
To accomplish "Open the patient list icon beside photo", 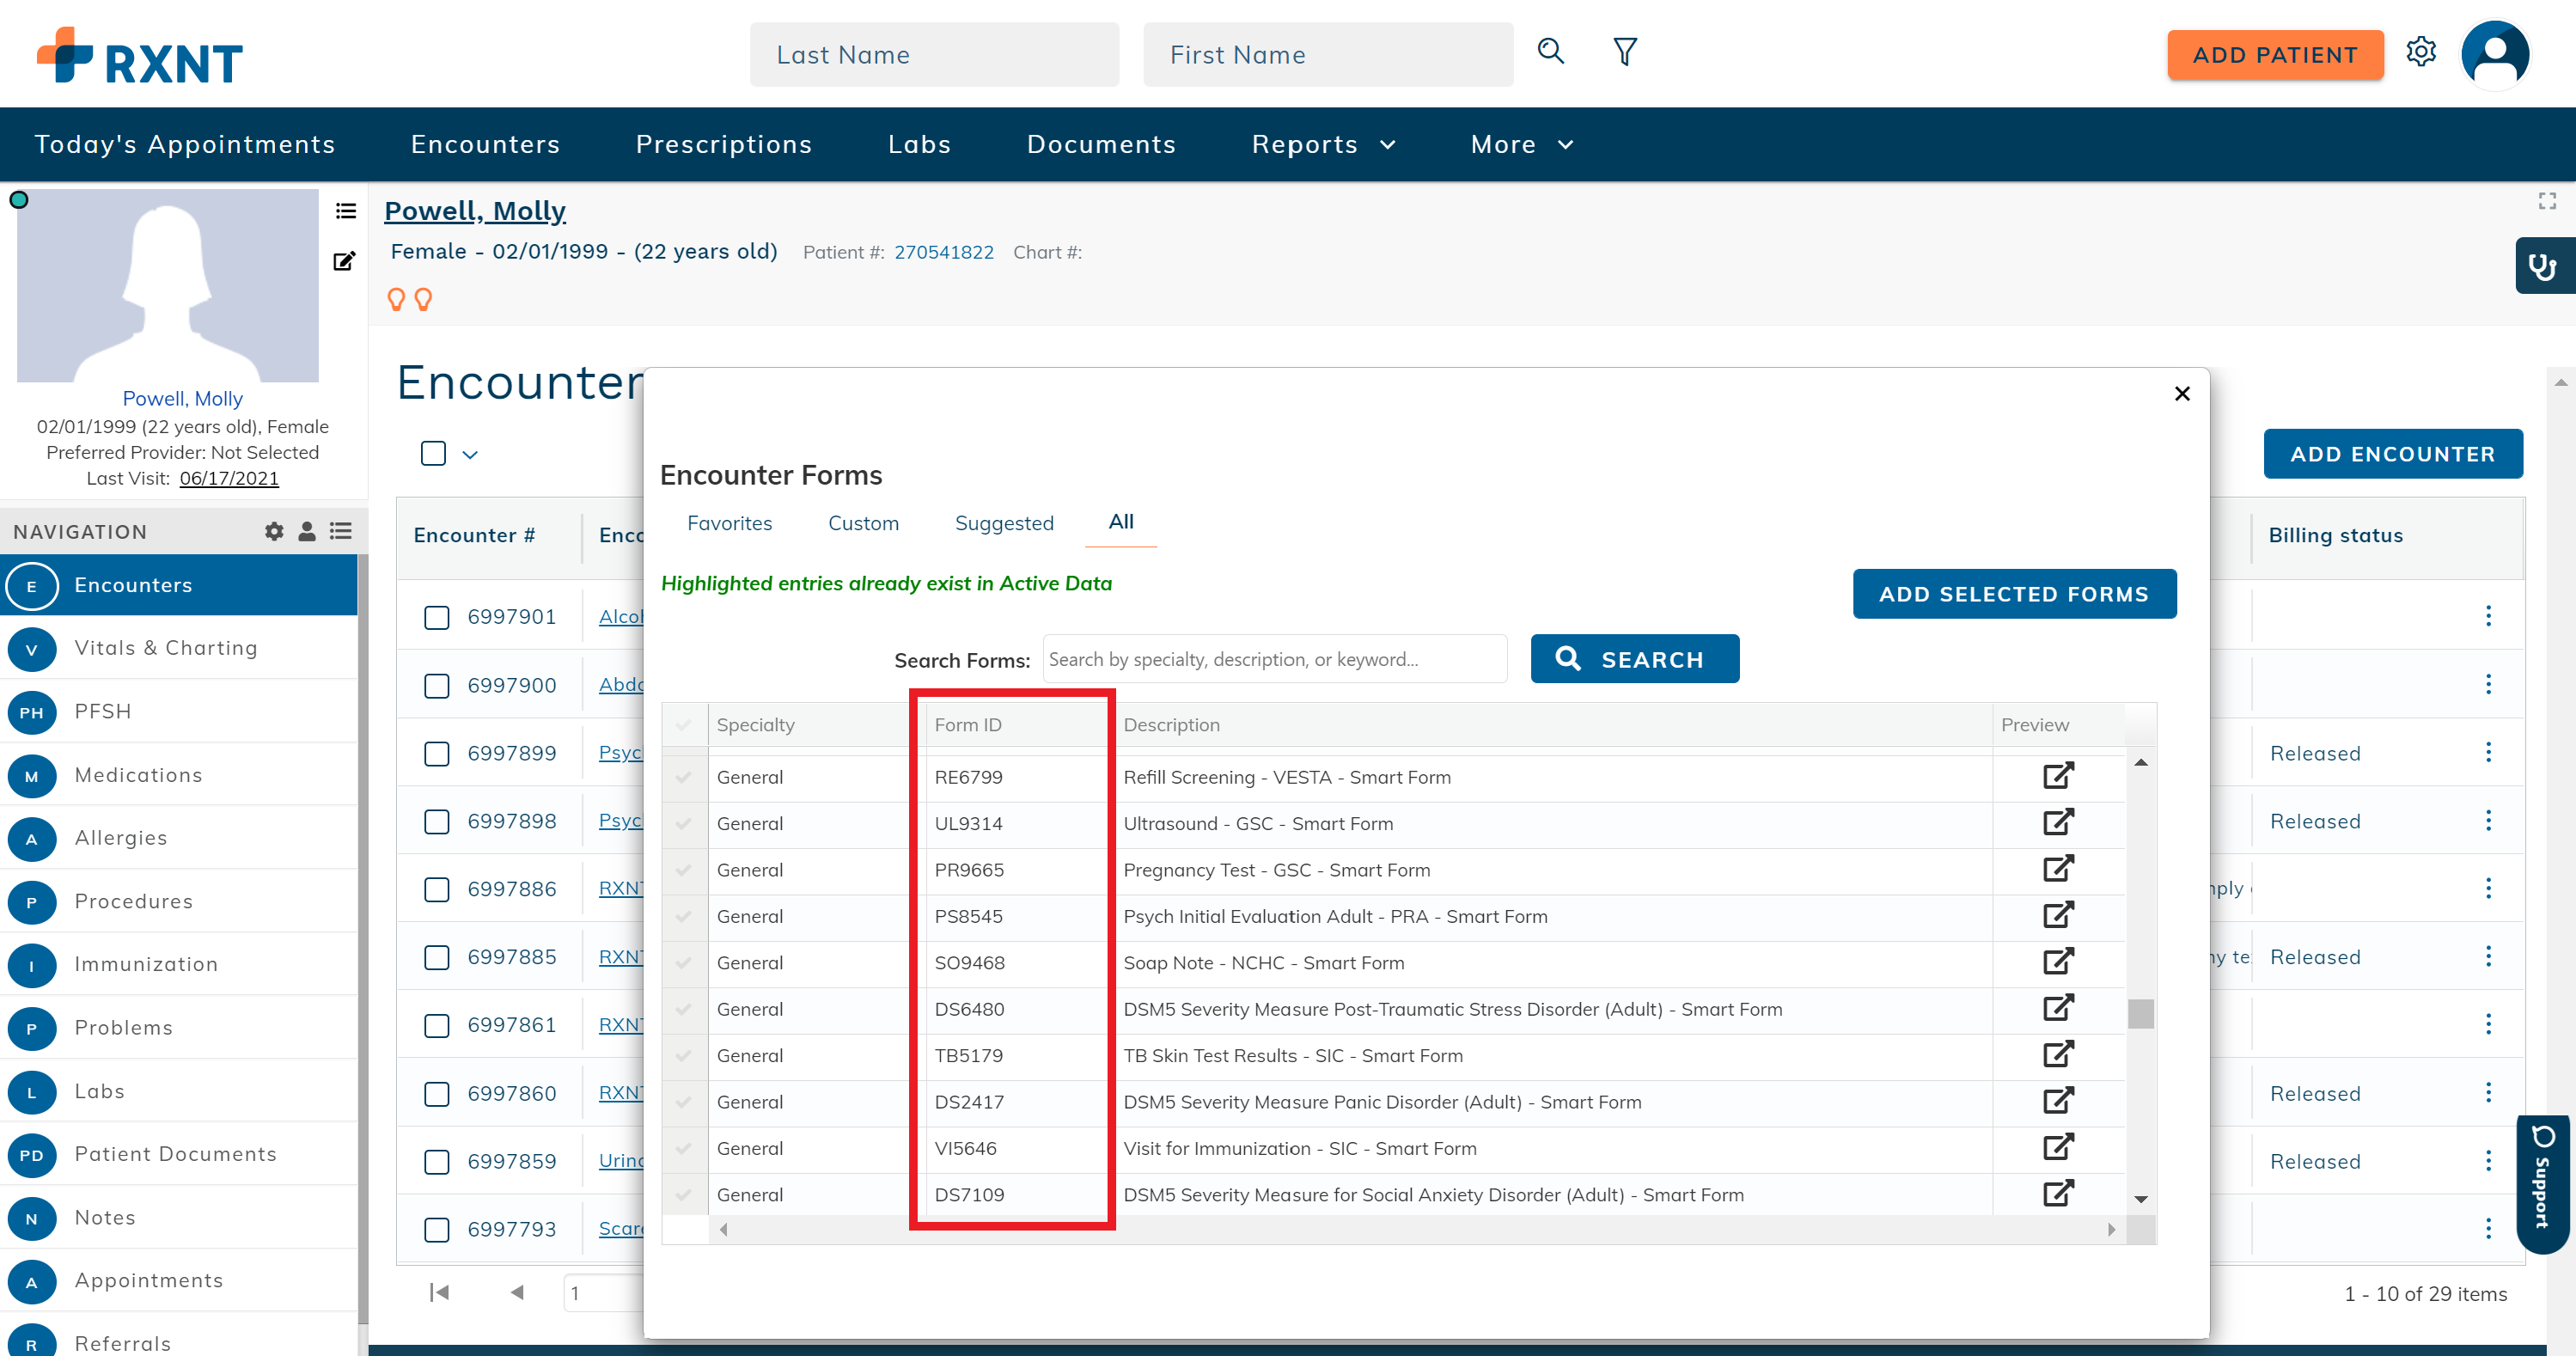I will 344,211.
